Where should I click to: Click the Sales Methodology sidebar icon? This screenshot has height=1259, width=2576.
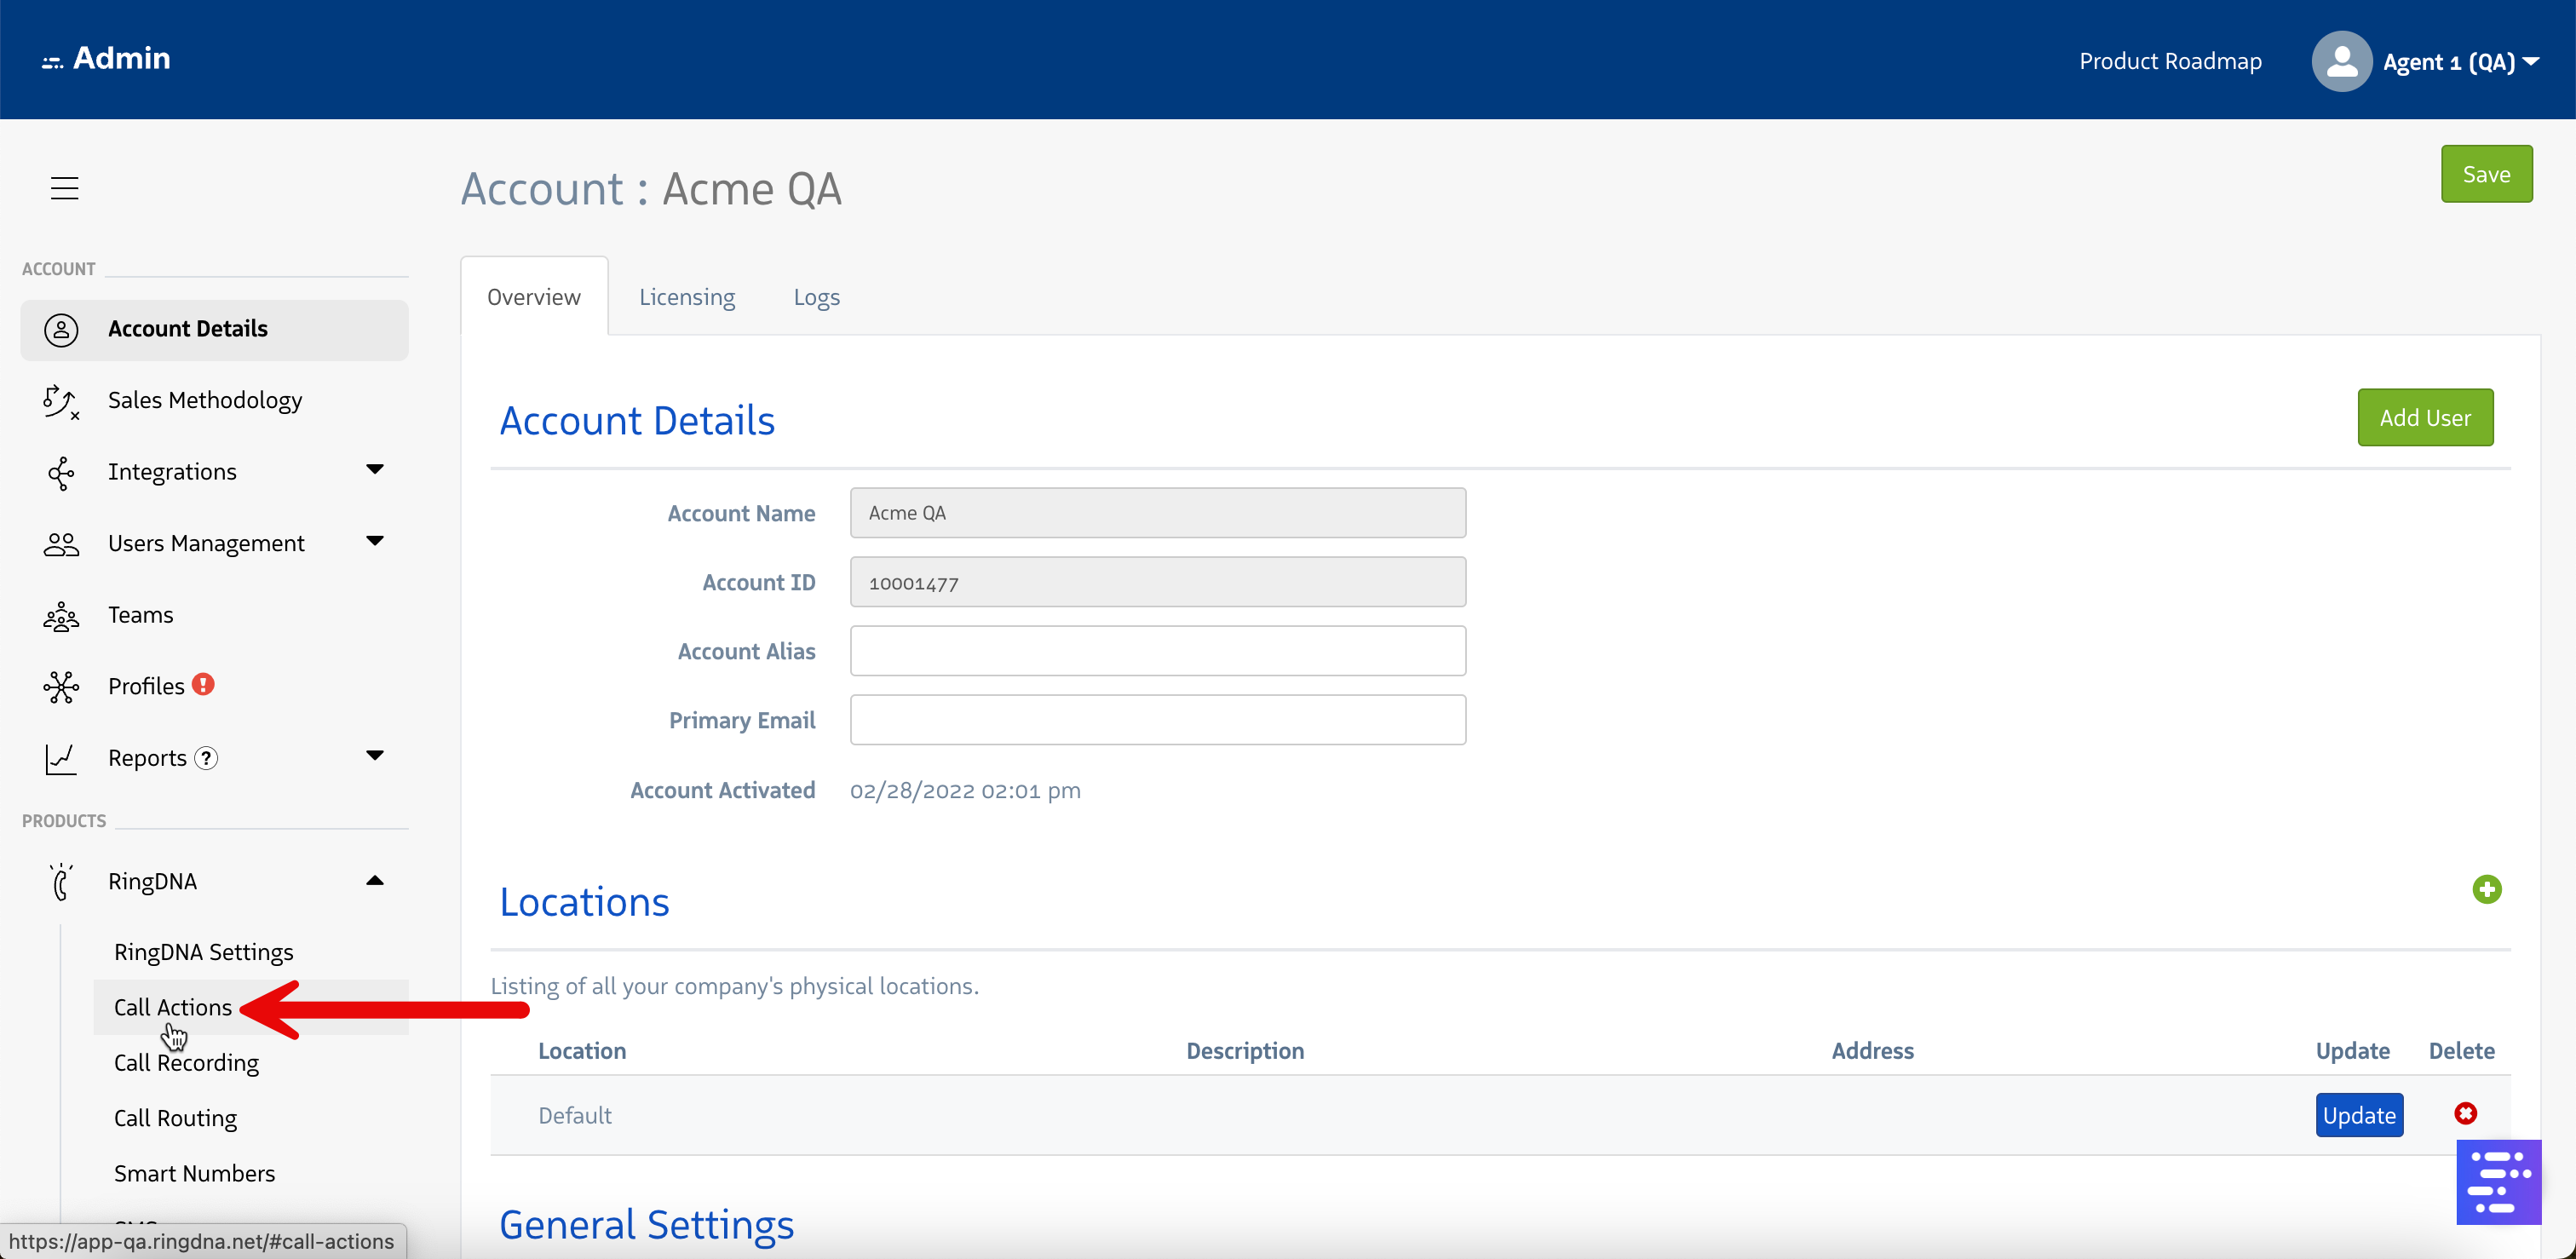tap(61, 400)
